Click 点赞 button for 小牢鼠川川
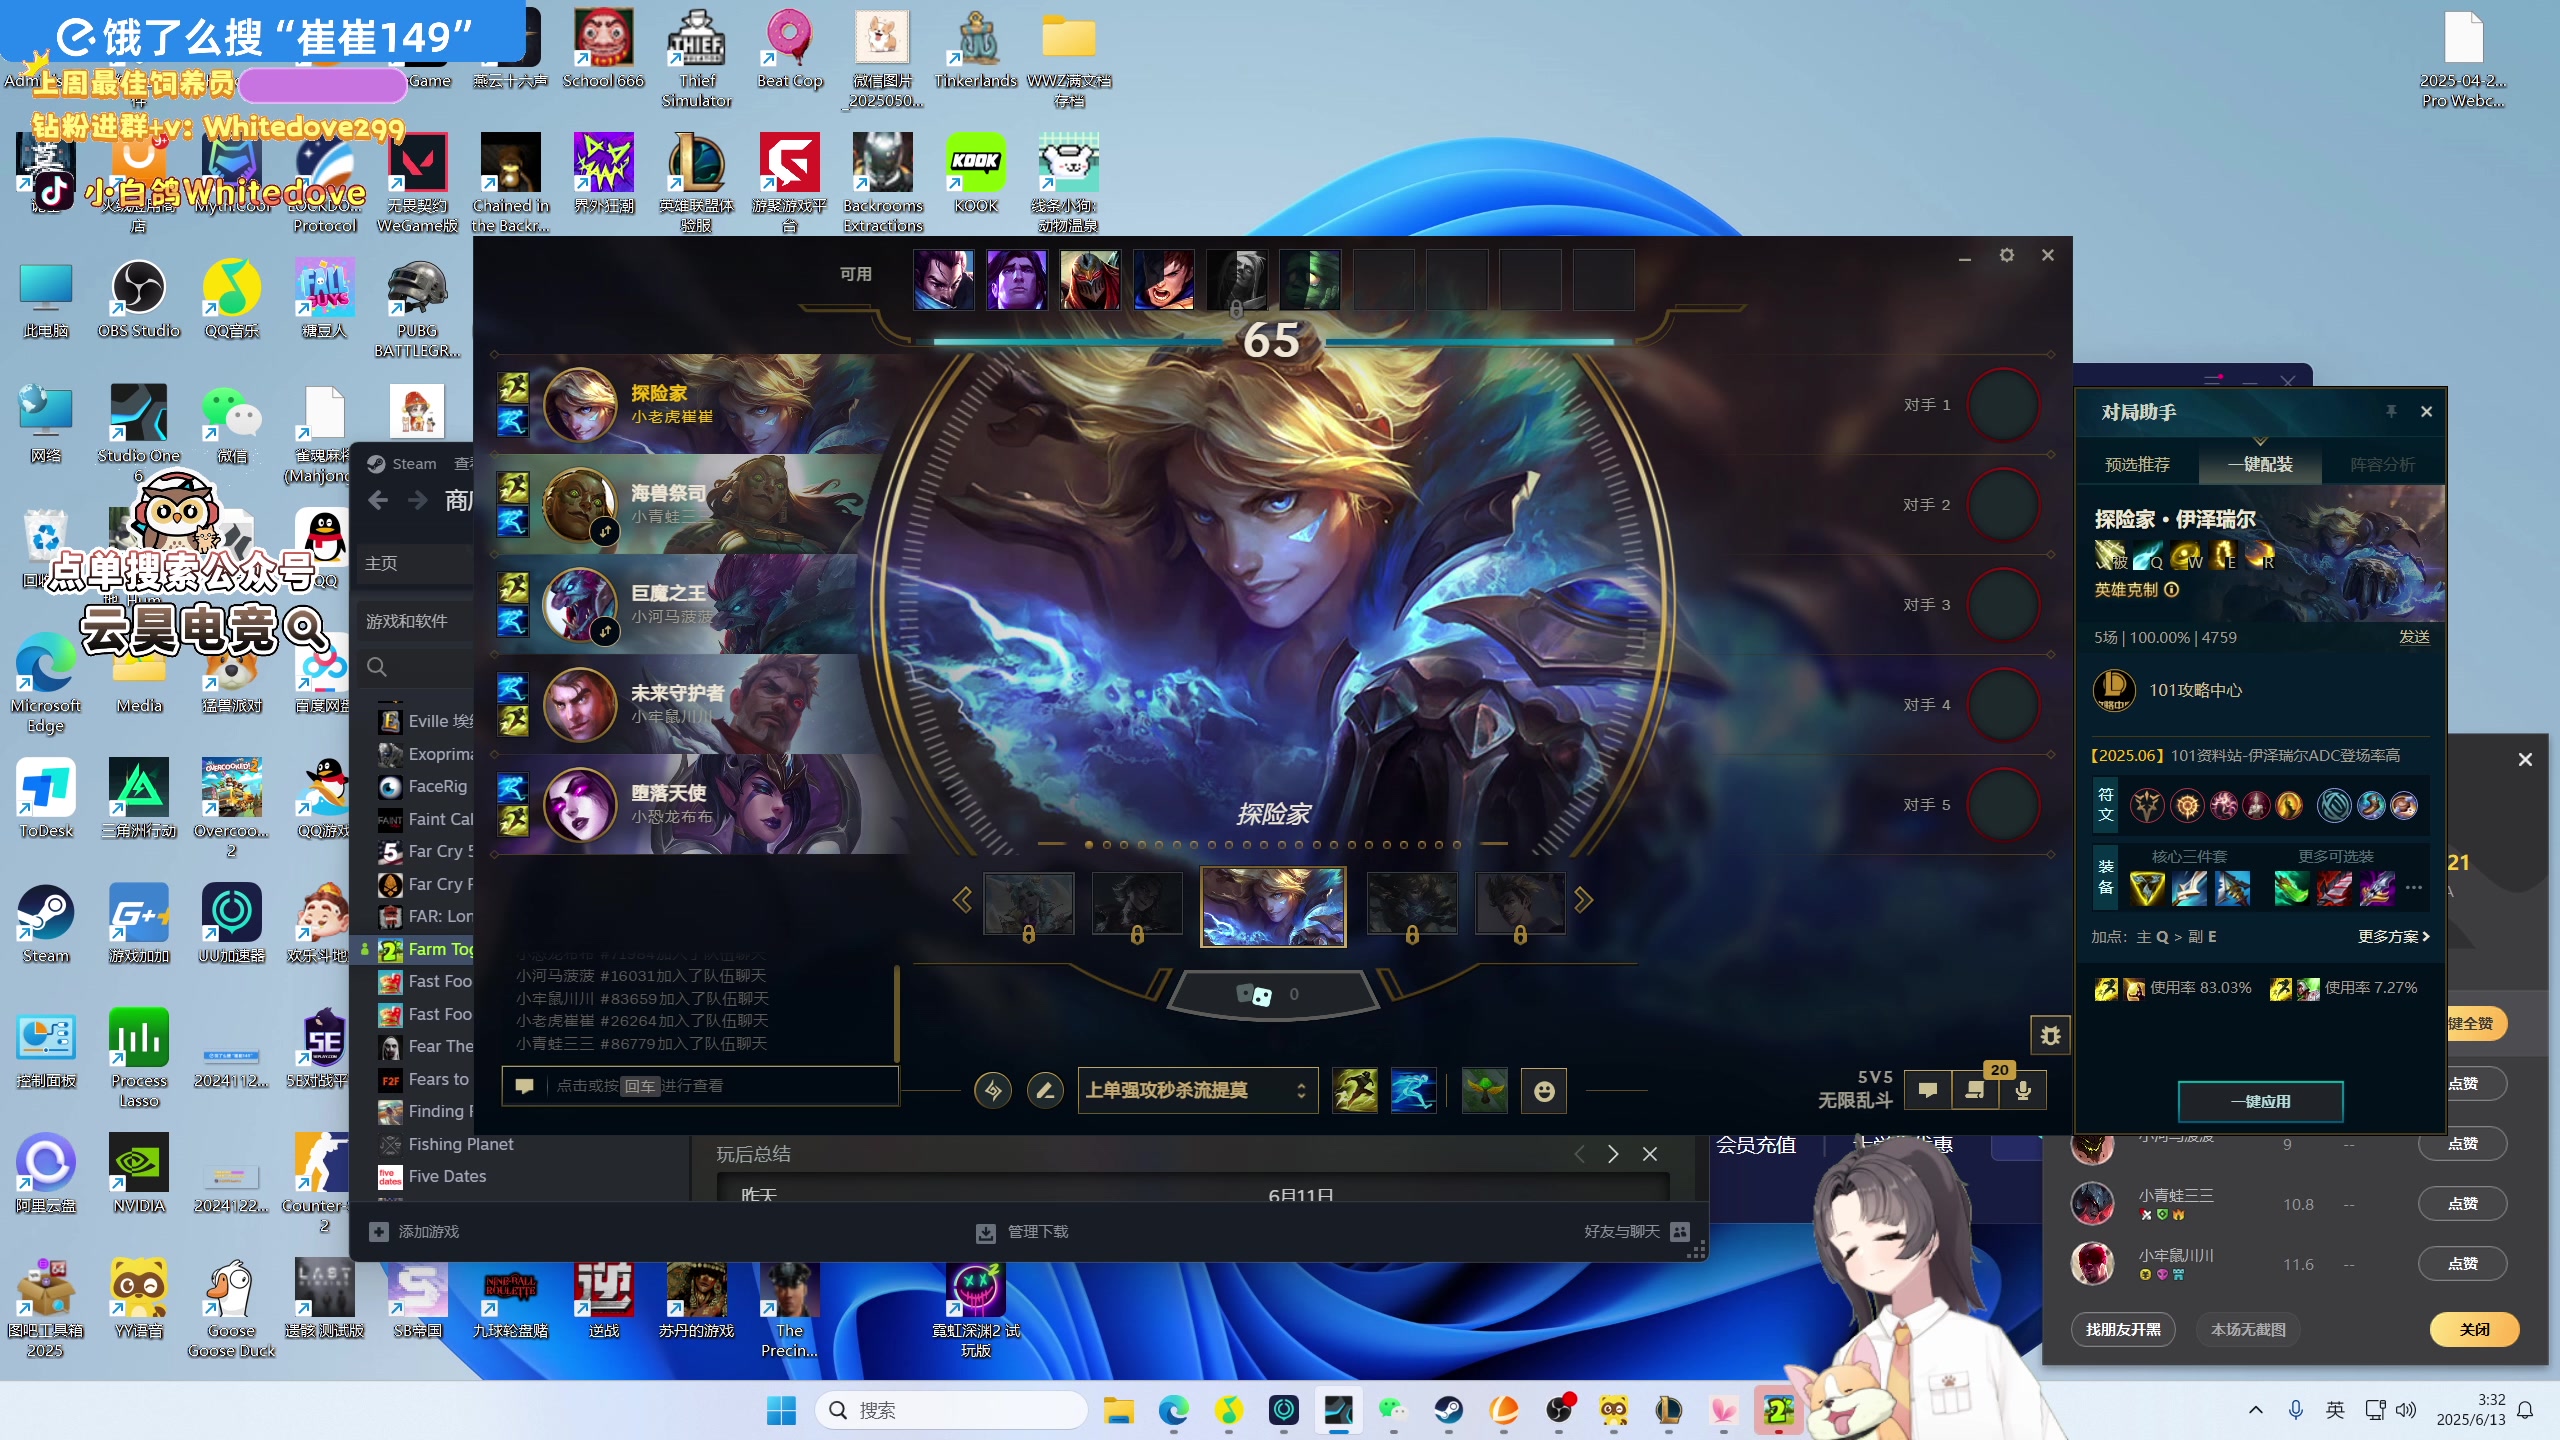 2462,1264
